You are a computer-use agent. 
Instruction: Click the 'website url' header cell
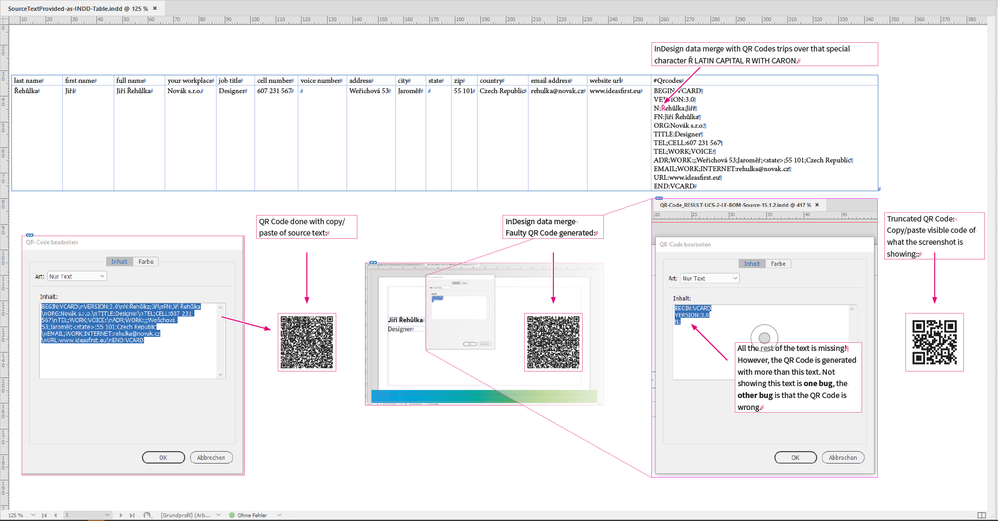(619, 81)
